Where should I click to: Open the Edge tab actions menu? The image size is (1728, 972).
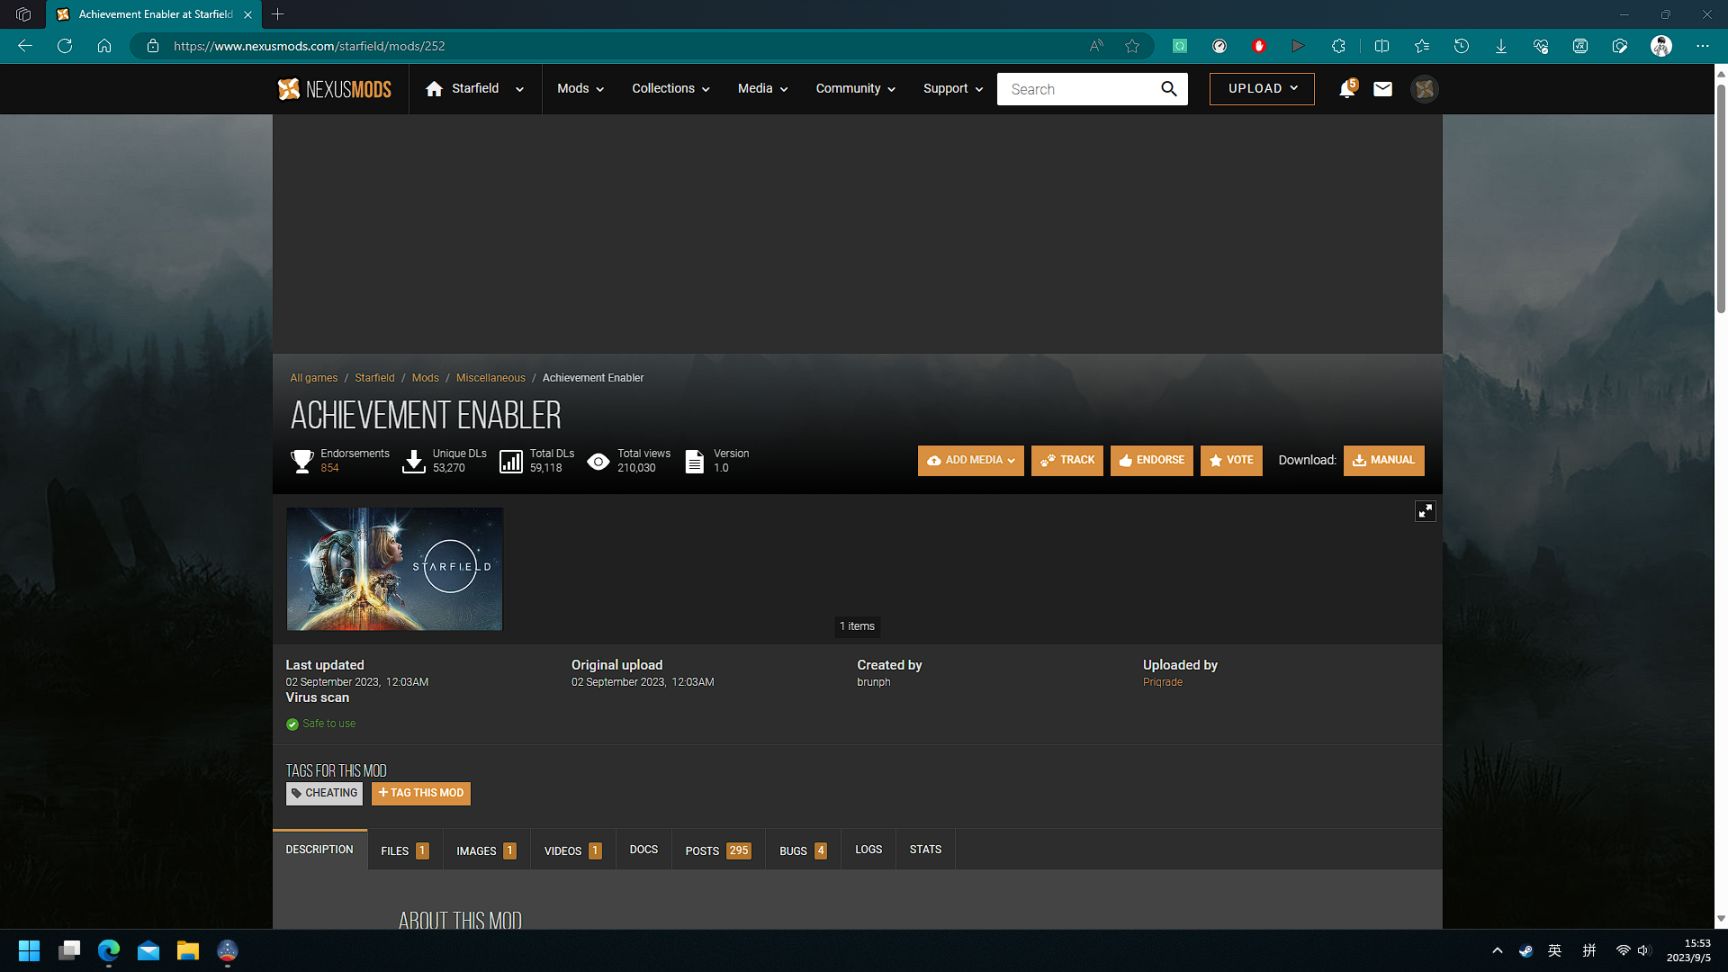[x=23, y=14]
